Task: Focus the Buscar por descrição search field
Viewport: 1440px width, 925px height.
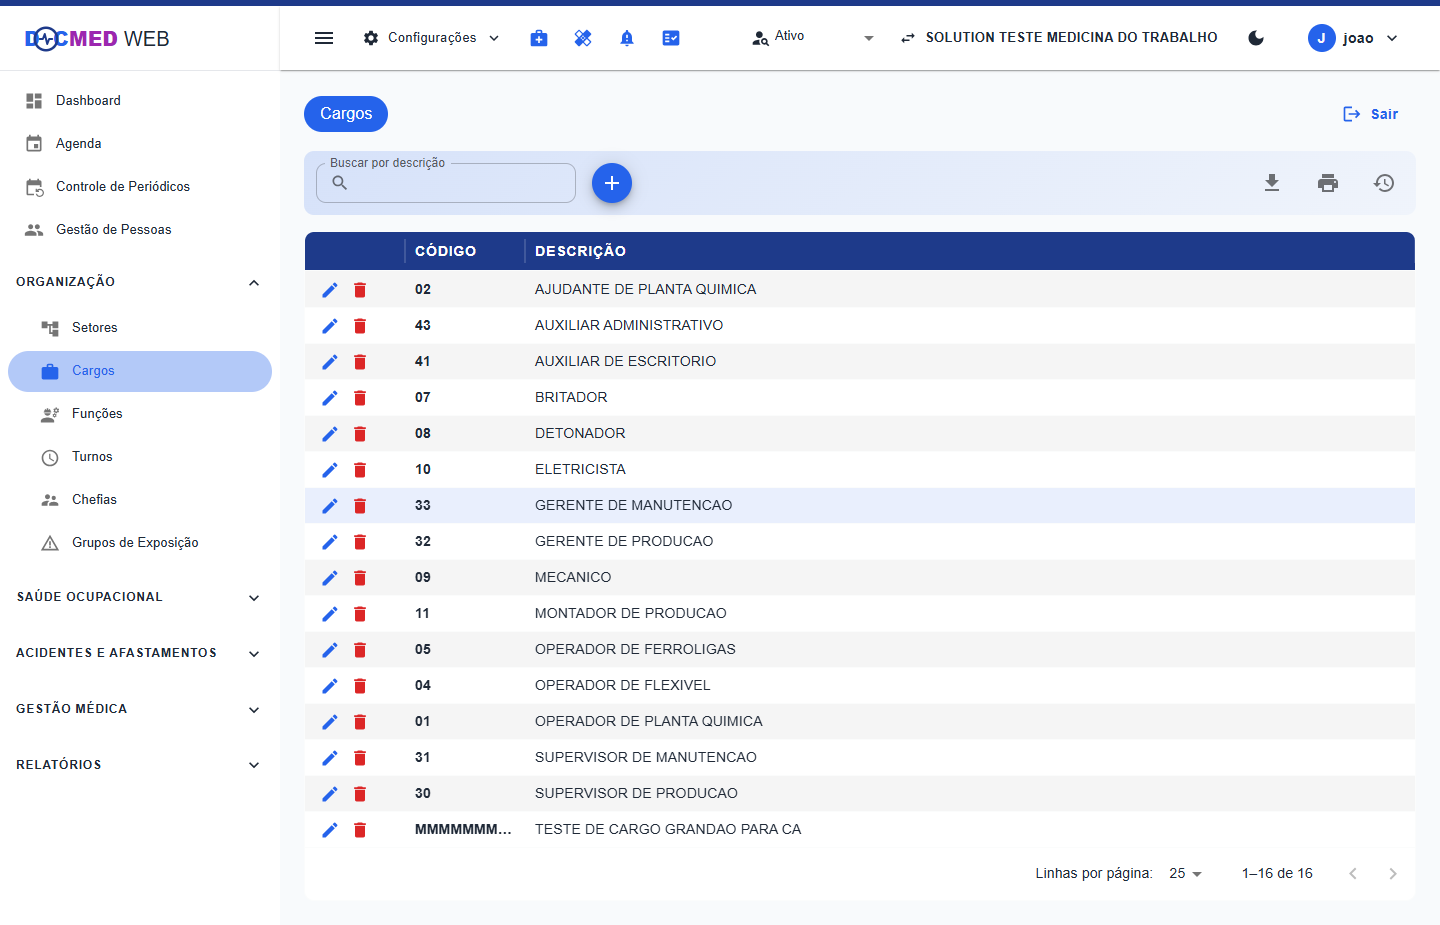Action: pos(446,183)
